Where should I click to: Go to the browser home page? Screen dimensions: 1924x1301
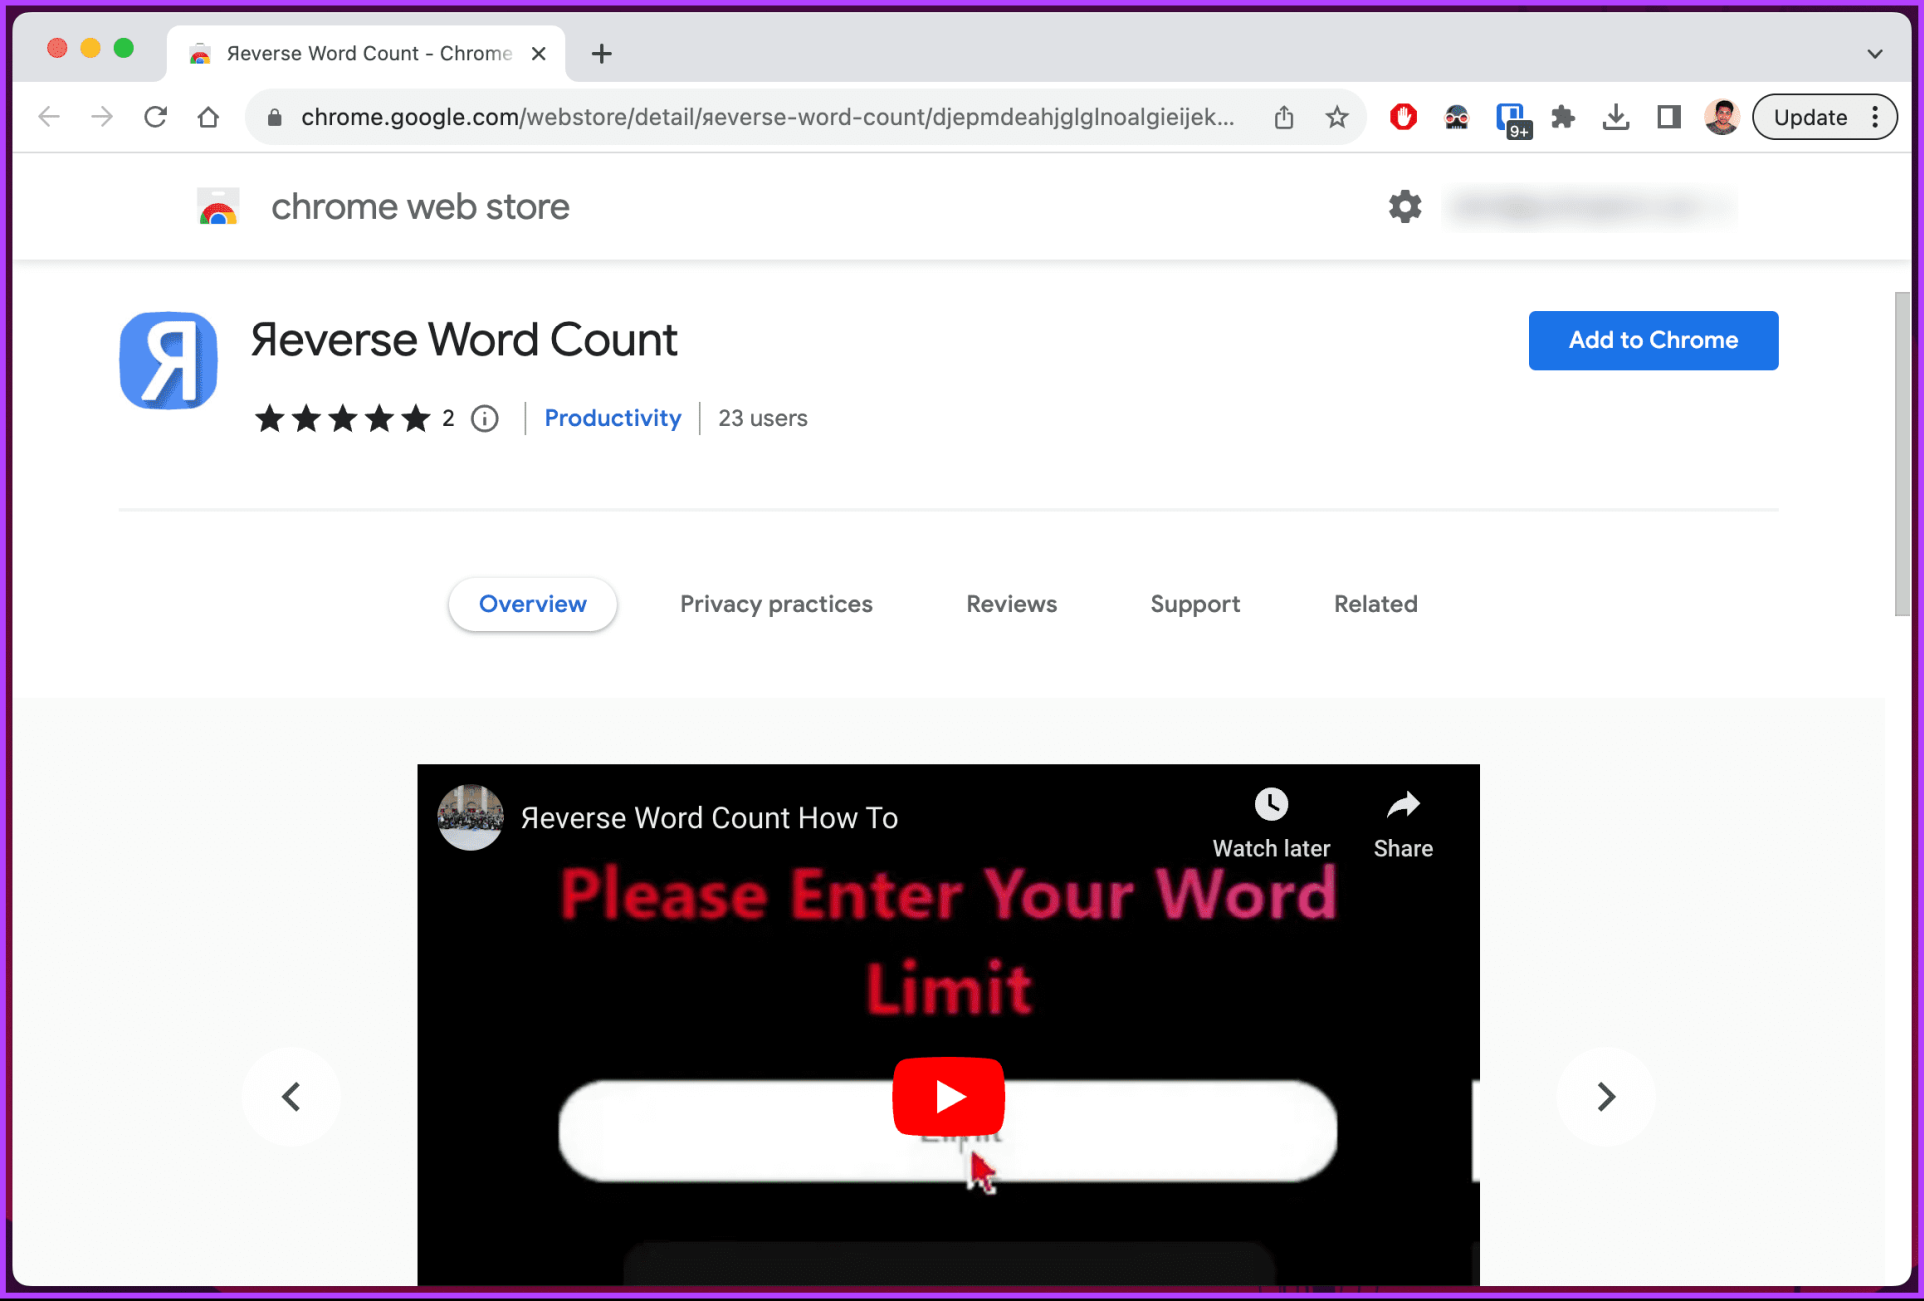click(208, 117)
